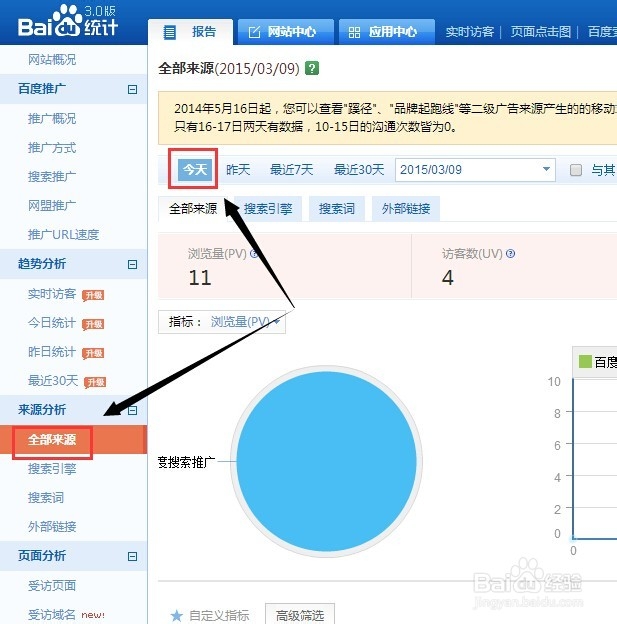This screenshot has height=624, width=617.
Task: Click the blue pie chart slice
Action: (x=326, y=462)
